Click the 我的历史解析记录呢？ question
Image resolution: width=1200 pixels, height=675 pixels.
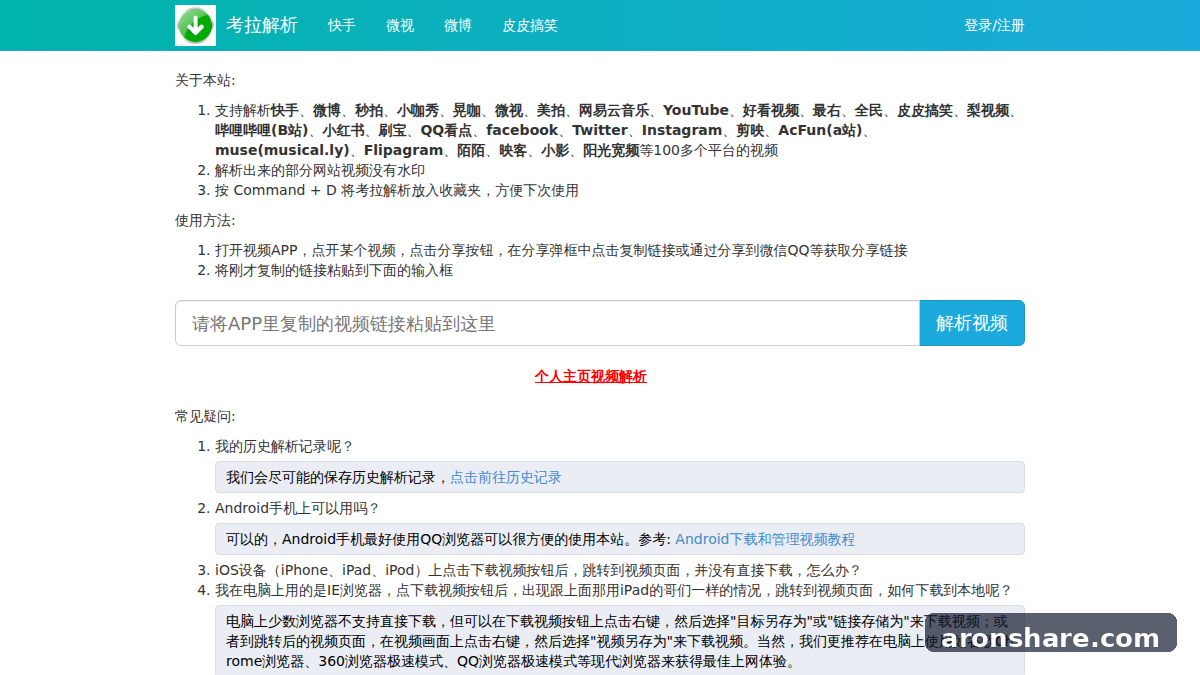pos(285,446)
